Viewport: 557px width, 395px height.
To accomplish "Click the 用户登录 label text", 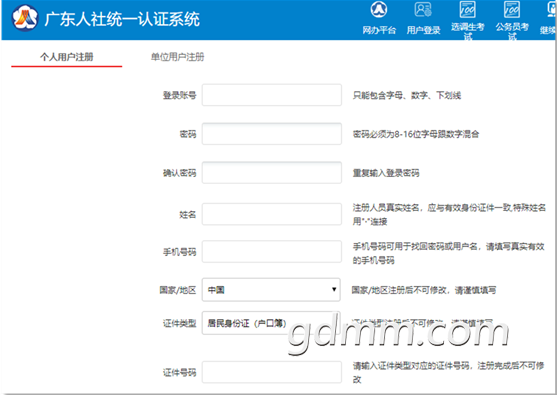I will [x=423, y=30].
